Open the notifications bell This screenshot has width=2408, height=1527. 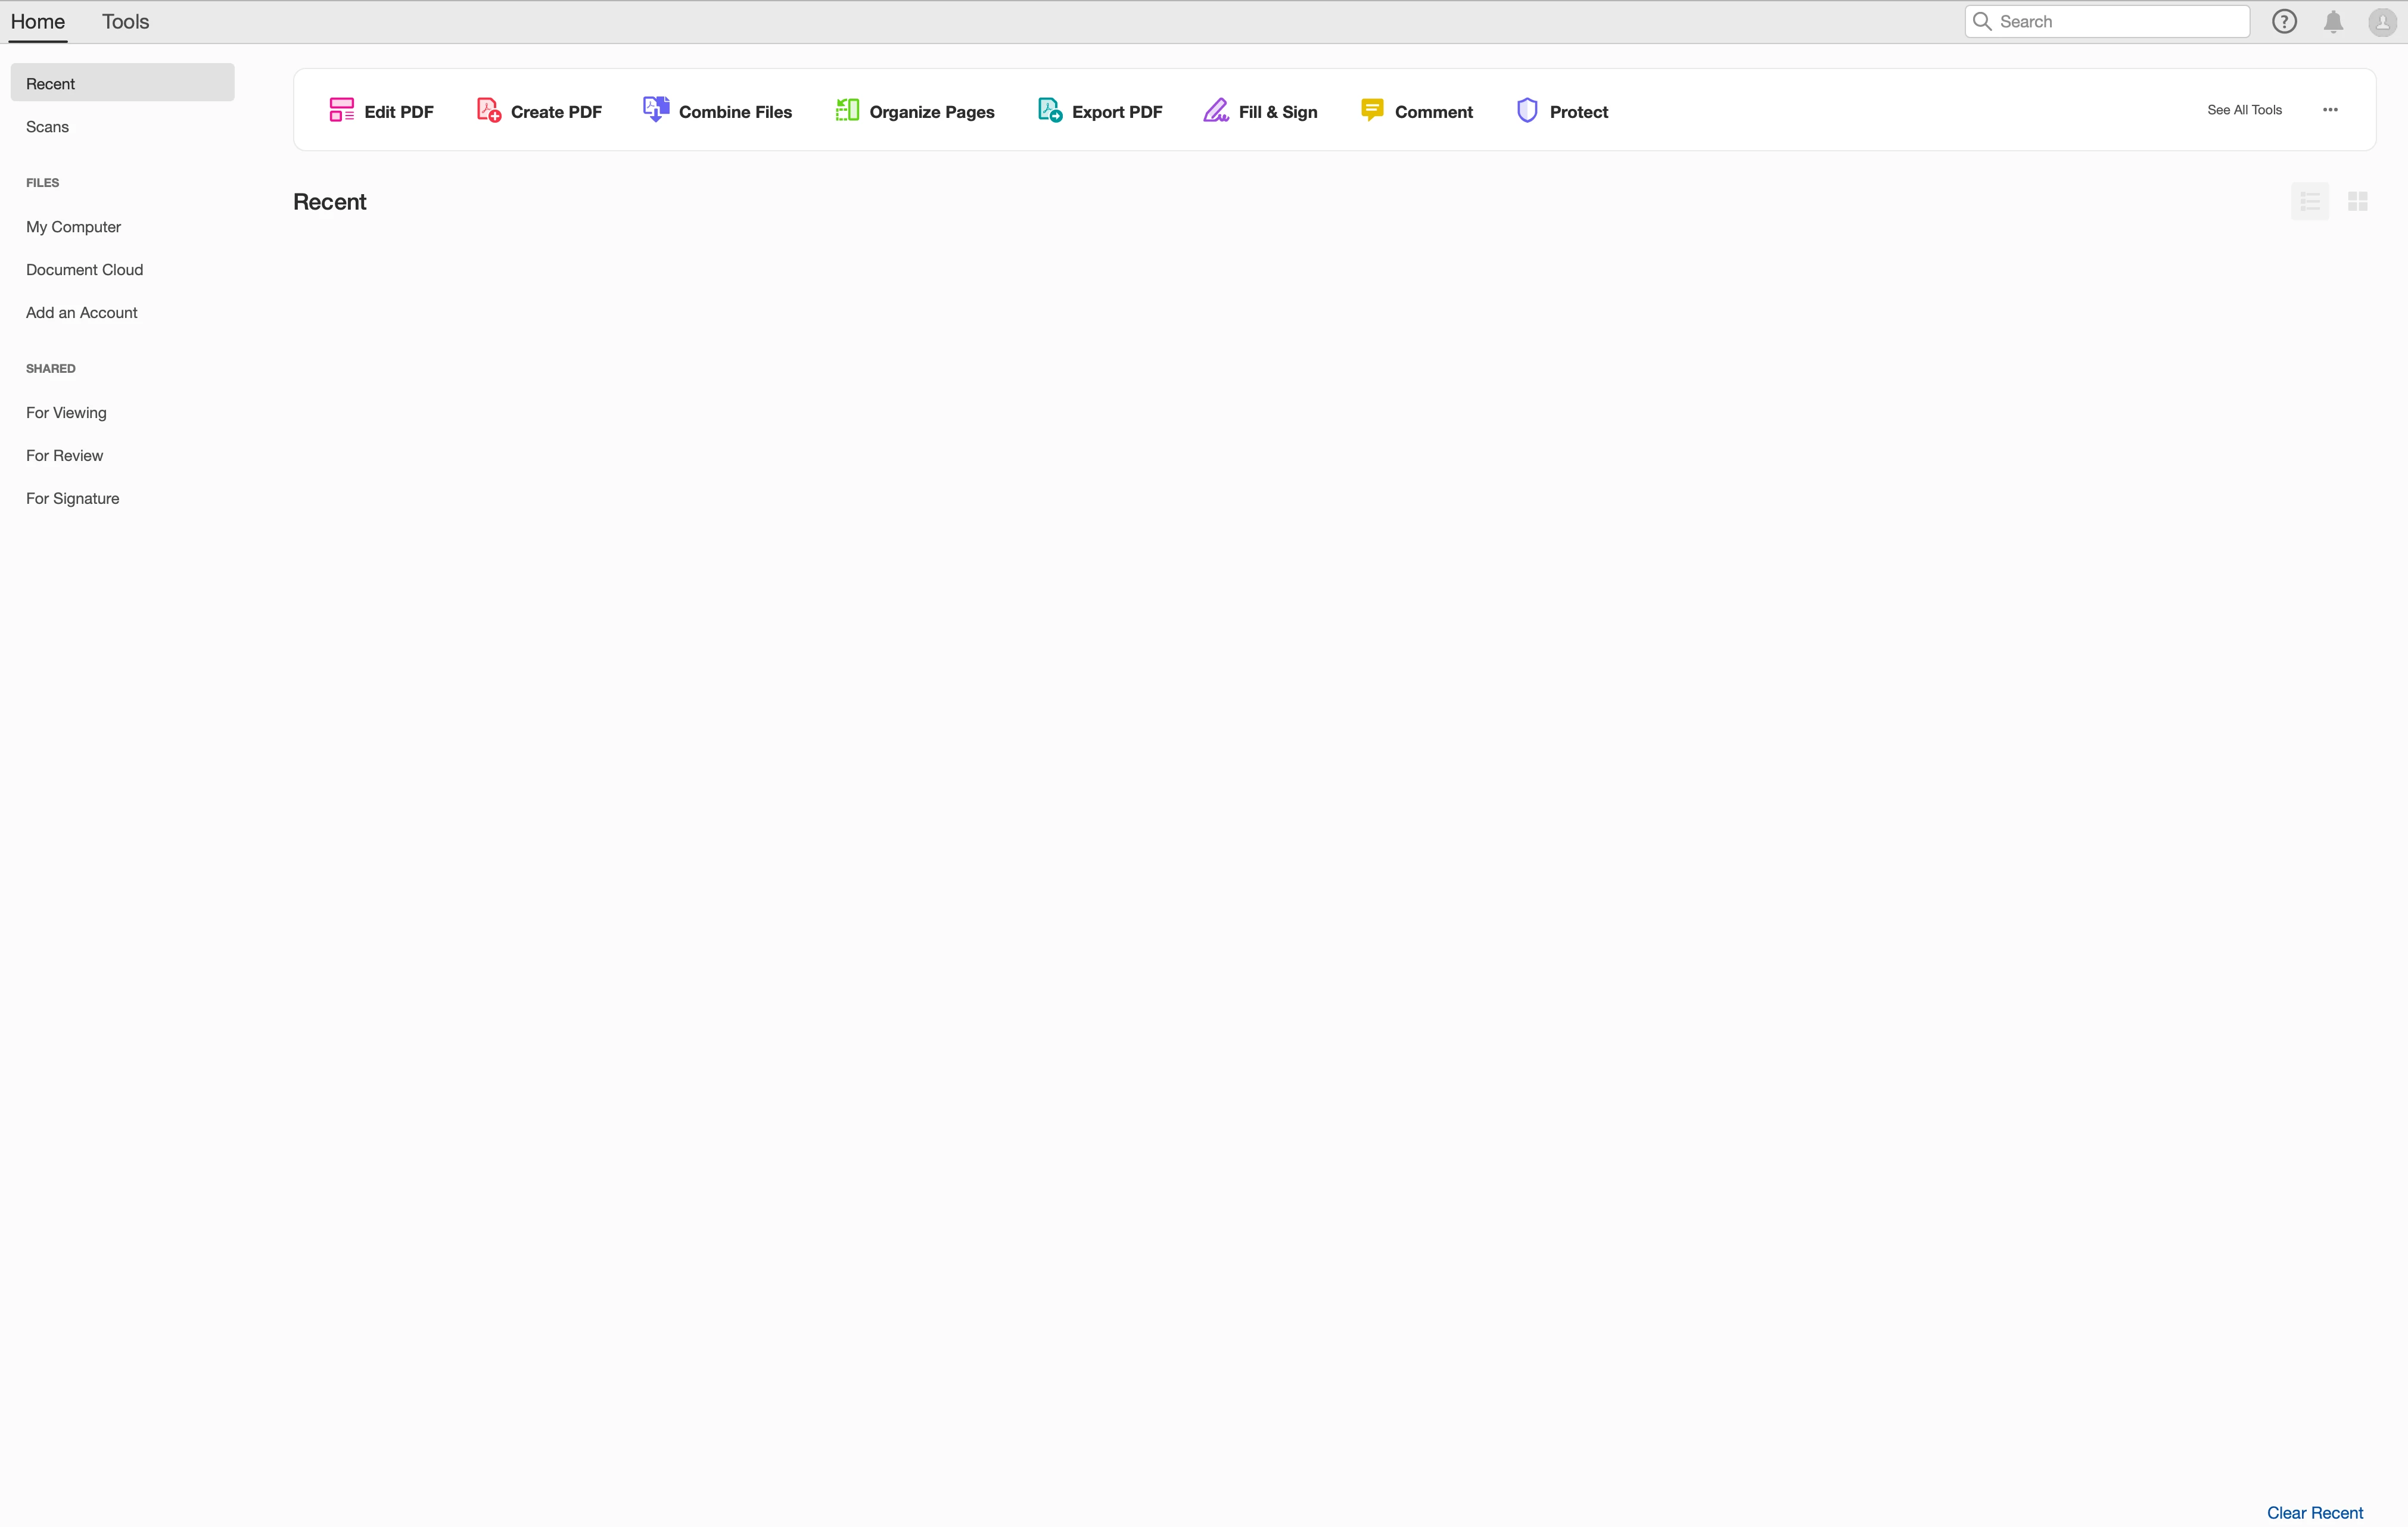[2333, 22]
